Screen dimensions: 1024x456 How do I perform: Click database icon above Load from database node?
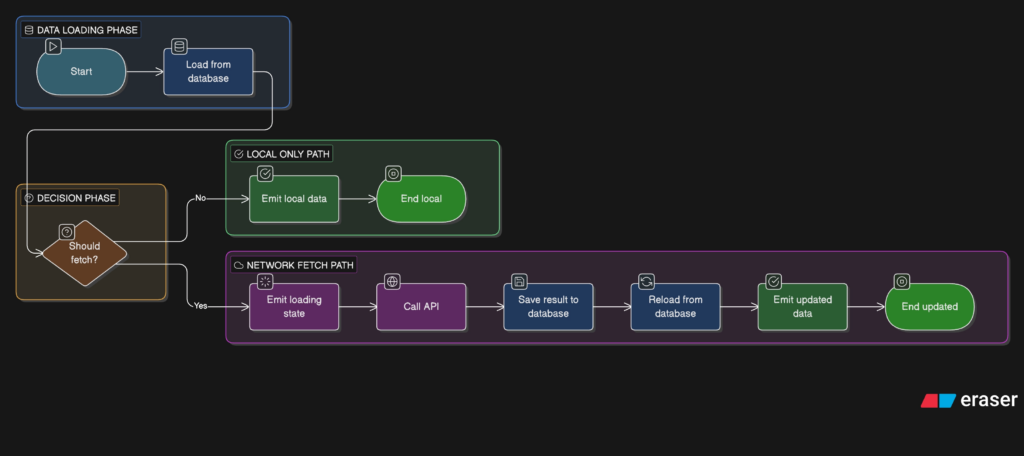pyautogui.click(x=179, y=46)
